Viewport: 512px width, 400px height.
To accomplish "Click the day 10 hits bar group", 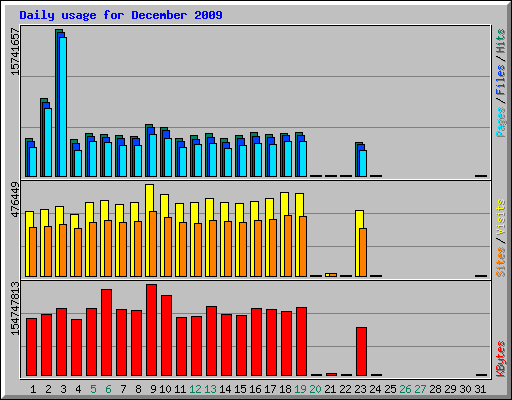I will click(166, 152).
